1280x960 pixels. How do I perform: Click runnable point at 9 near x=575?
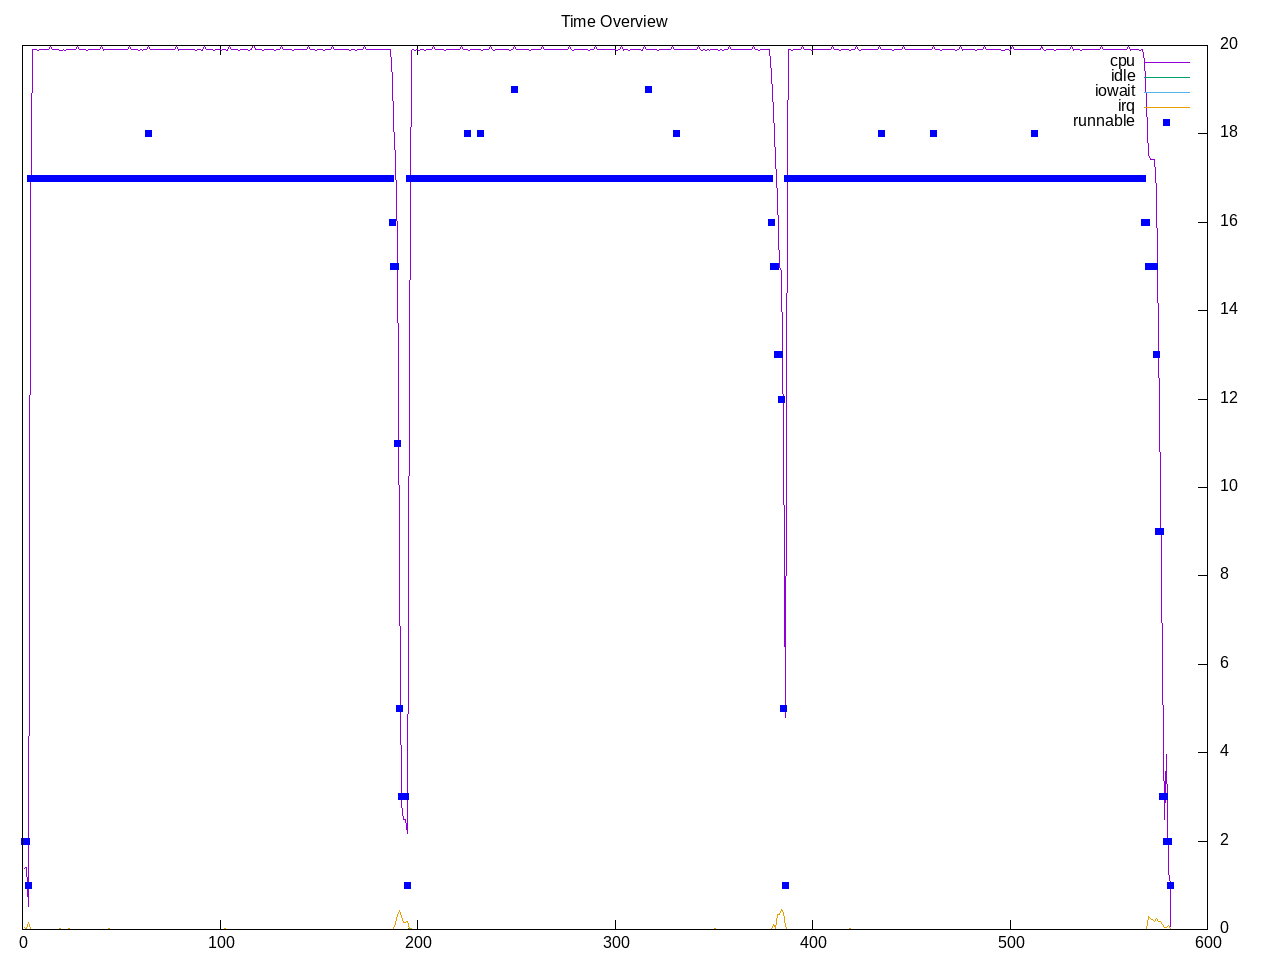pyautogui.click(x=1159, y=532)
